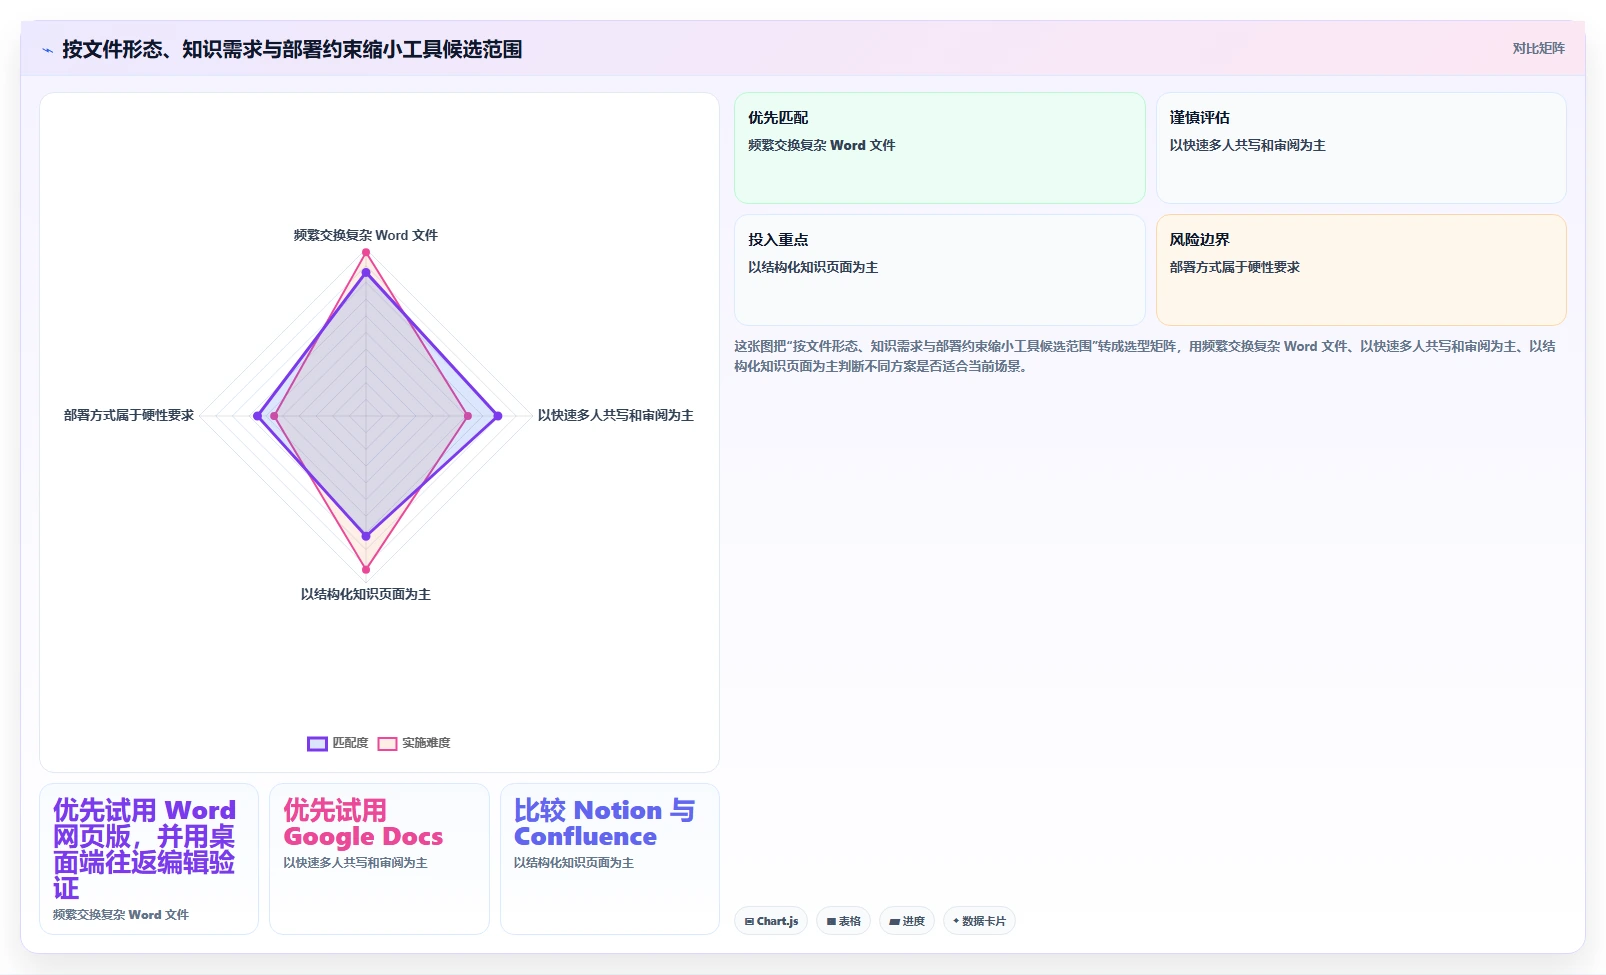Click the 对比矩阵 label in header
Image resolution: width=1606 pixels, height=975 pixels.
(1538, 48)
